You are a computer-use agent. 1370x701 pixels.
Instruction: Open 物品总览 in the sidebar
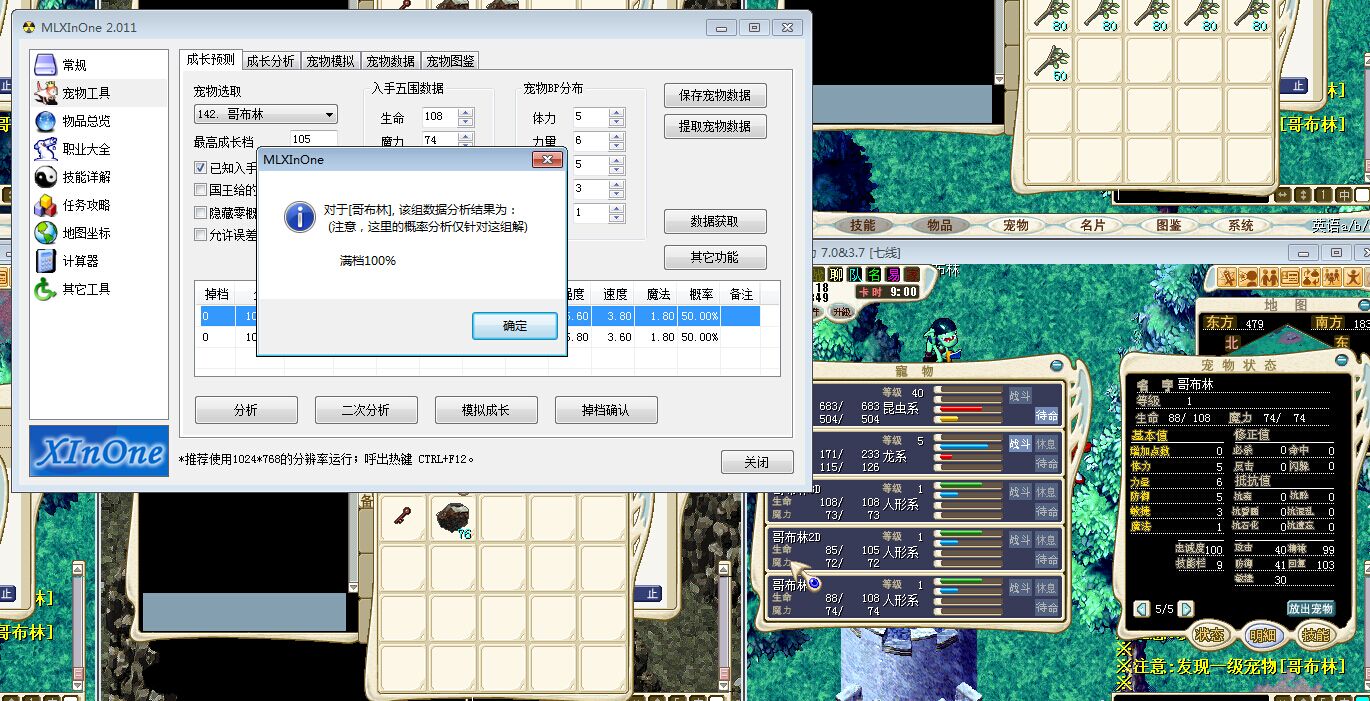(x=86, y=121)
